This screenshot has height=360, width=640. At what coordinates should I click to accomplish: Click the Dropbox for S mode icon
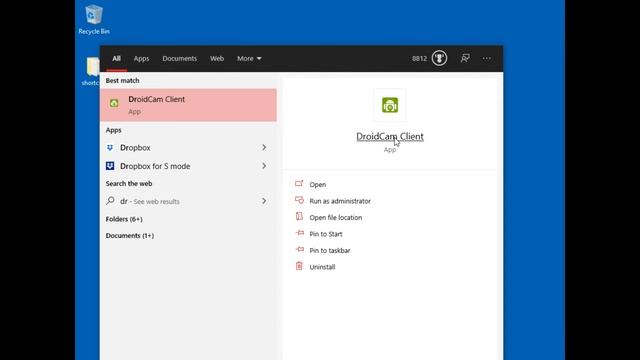coord(110,166)
